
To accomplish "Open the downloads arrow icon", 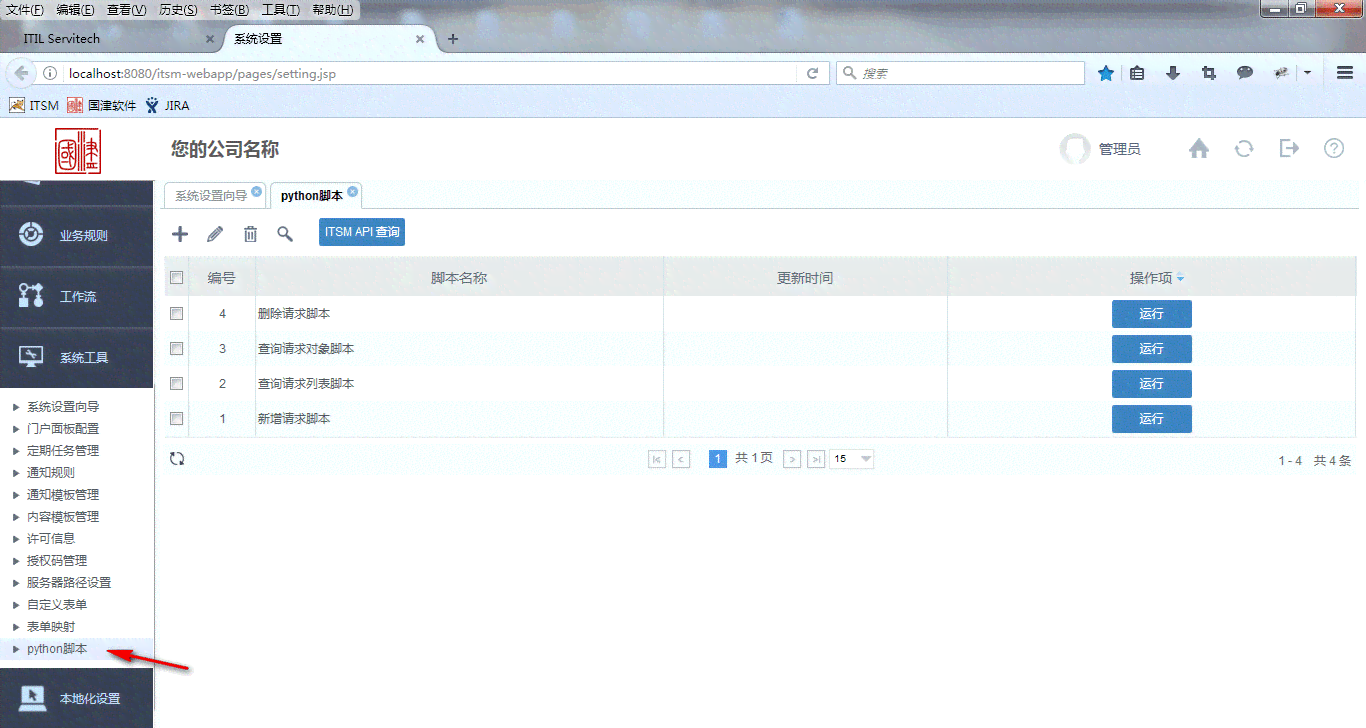I will [x=1174, y=73].
